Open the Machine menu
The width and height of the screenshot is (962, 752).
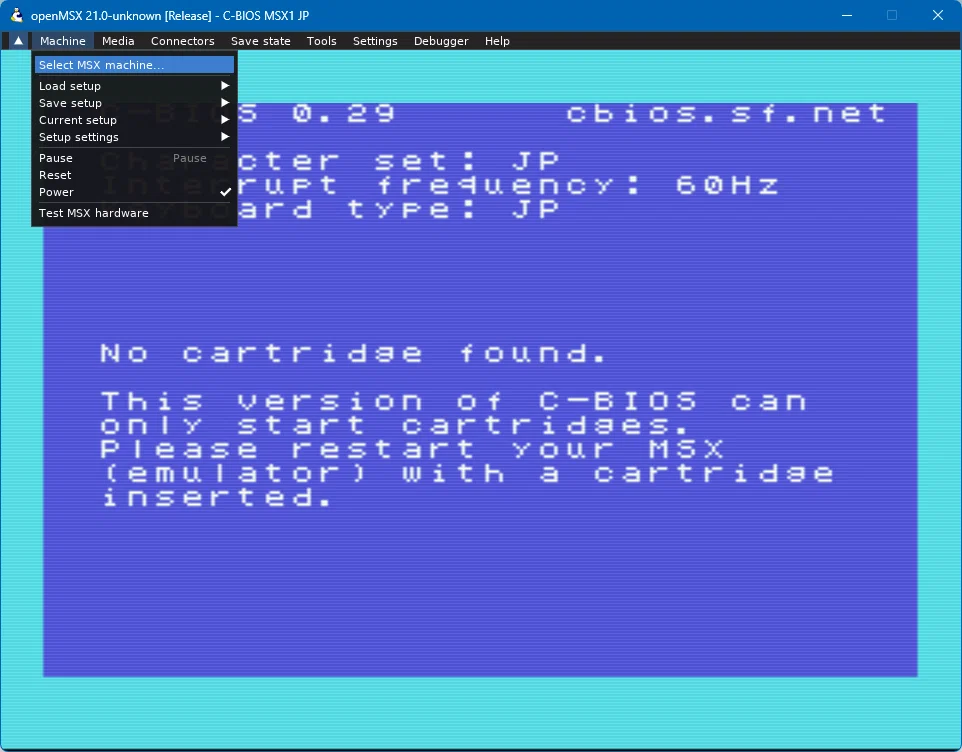pos(63,41)
